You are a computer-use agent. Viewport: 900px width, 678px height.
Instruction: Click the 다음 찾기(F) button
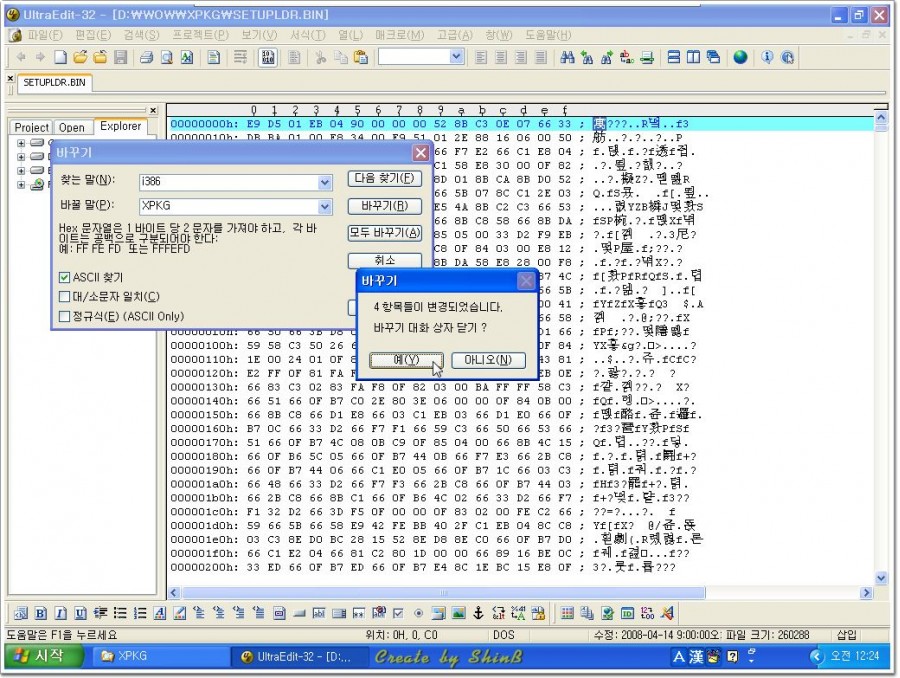click(385, 179)
